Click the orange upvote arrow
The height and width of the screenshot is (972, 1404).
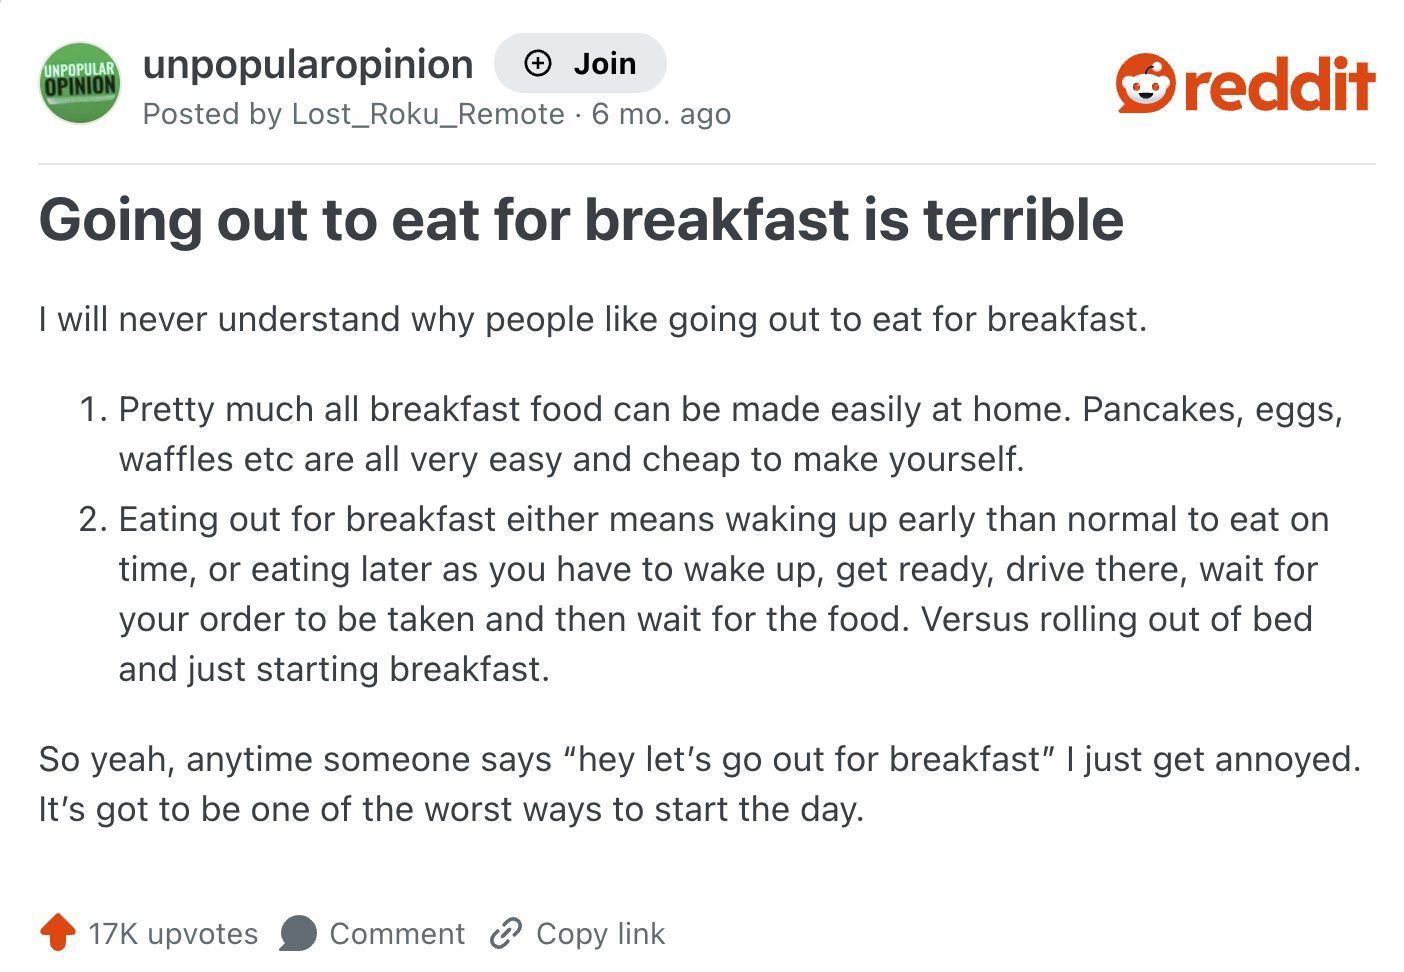click(x=58, y=933)
